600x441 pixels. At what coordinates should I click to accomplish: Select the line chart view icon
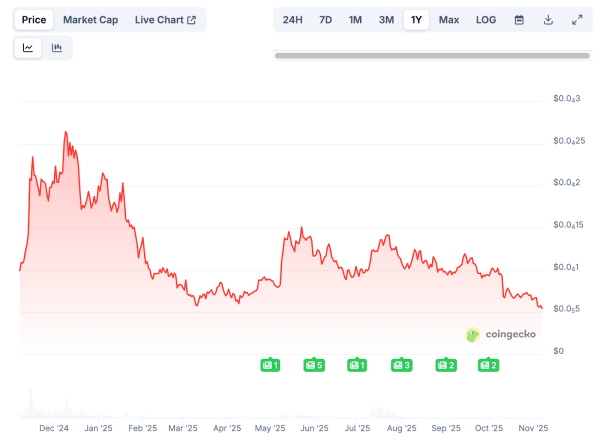[x=28, y=47]
